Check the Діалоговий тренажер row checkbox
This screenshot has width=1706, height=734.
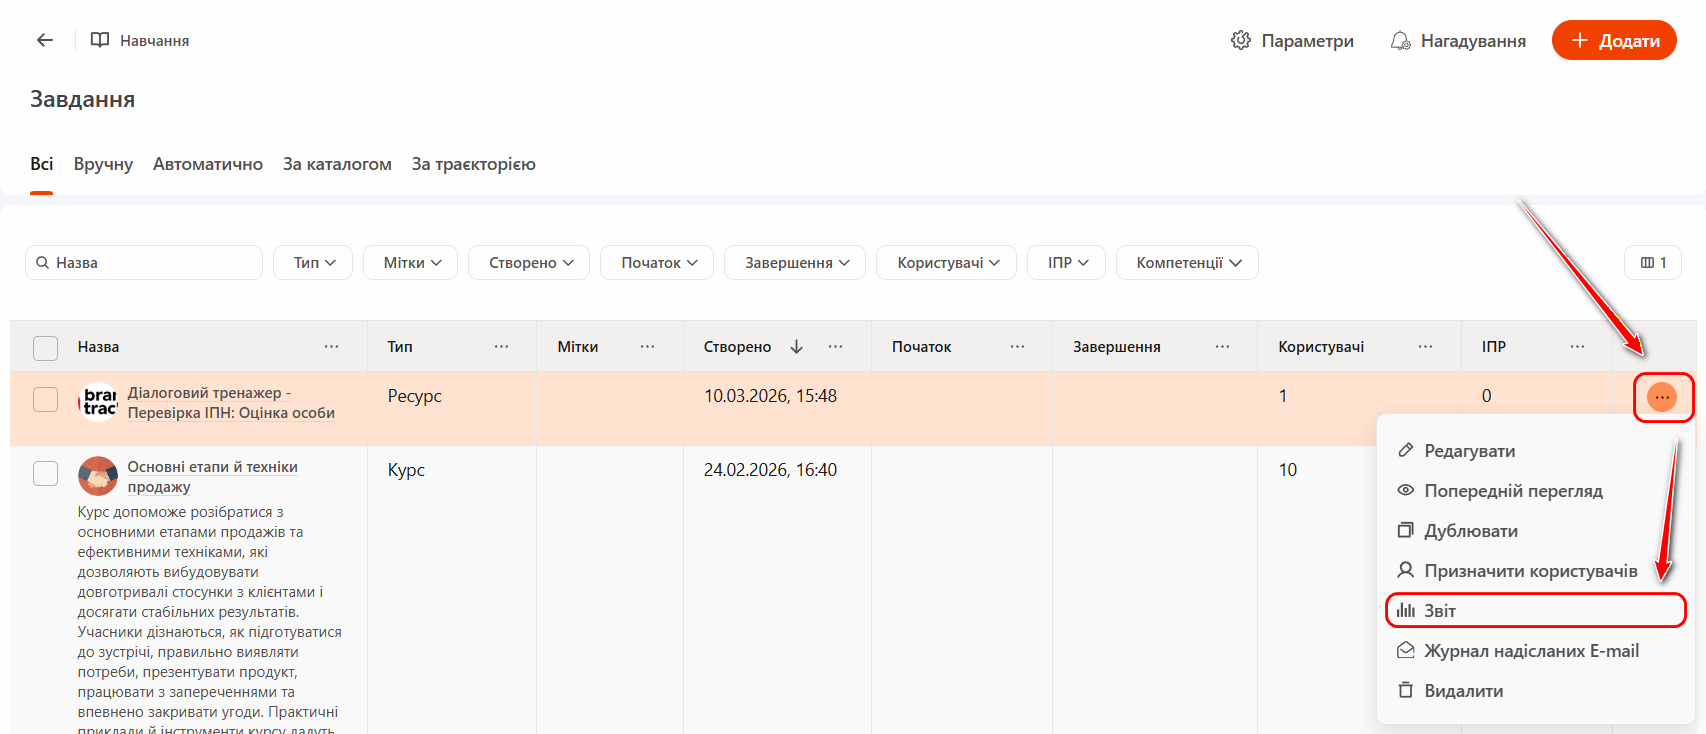tap(46, 399)
